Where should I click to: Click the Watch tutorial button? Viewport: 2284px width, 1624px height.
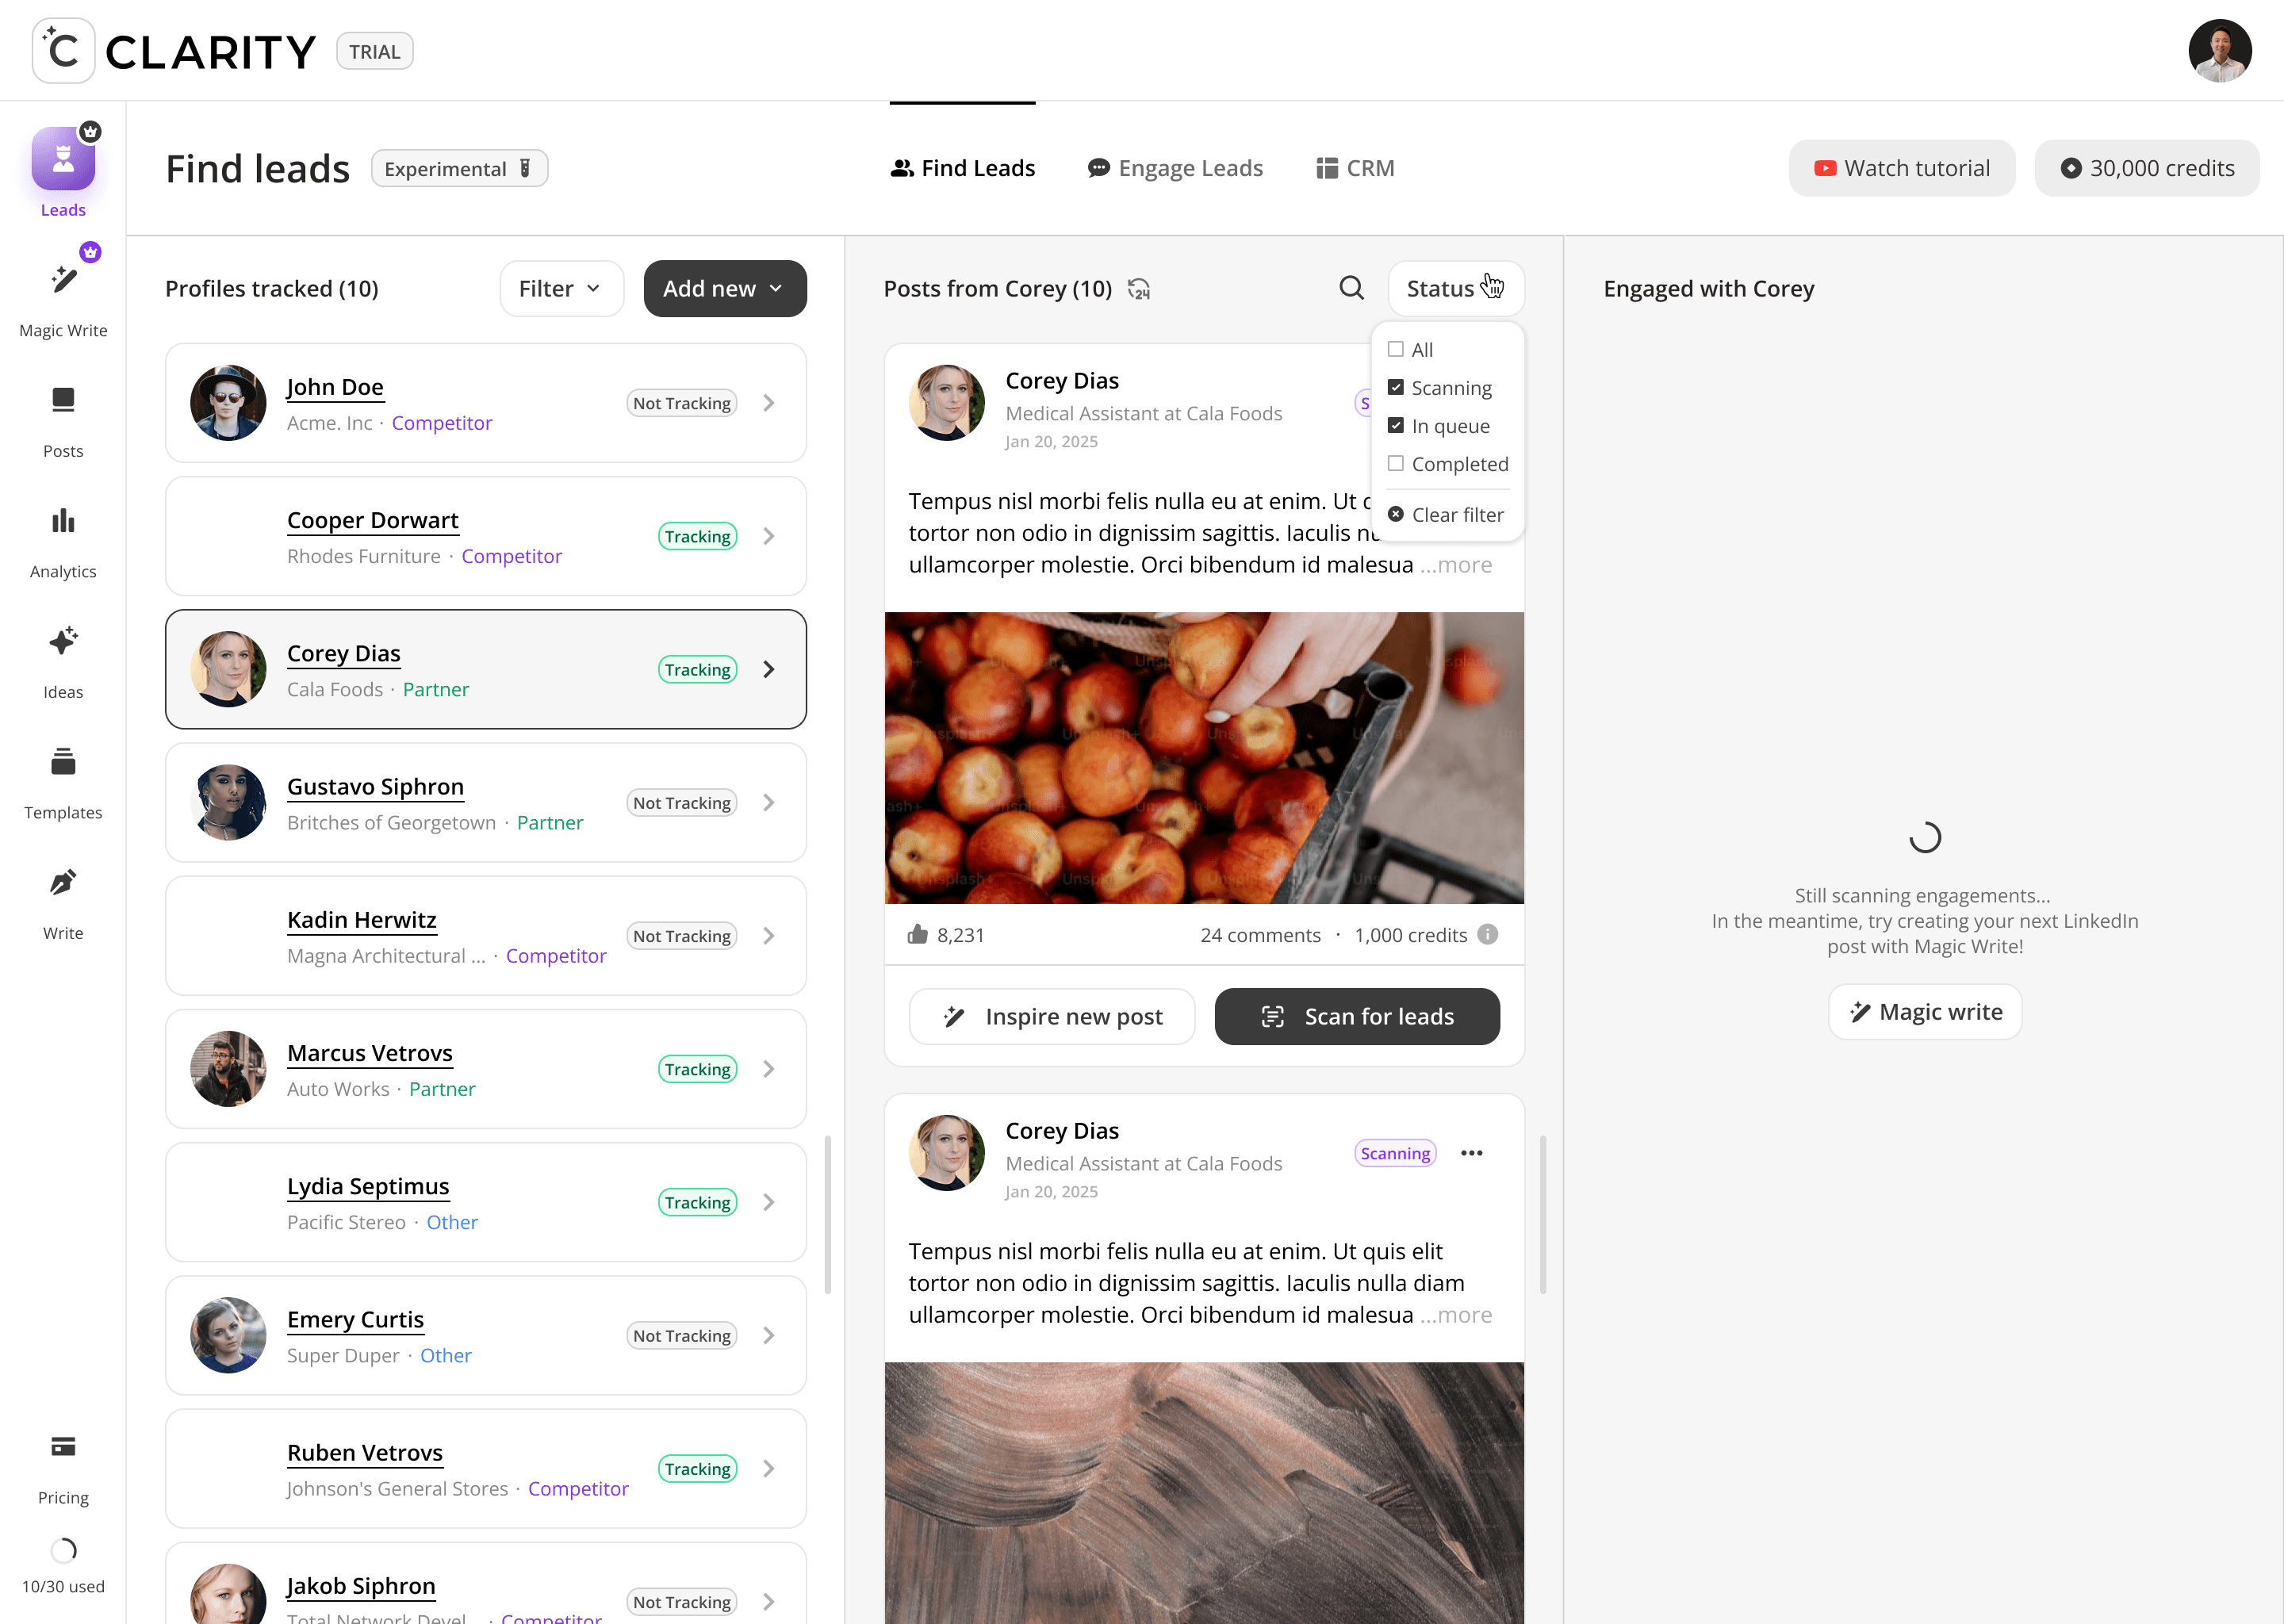[x=1901, y=168]
